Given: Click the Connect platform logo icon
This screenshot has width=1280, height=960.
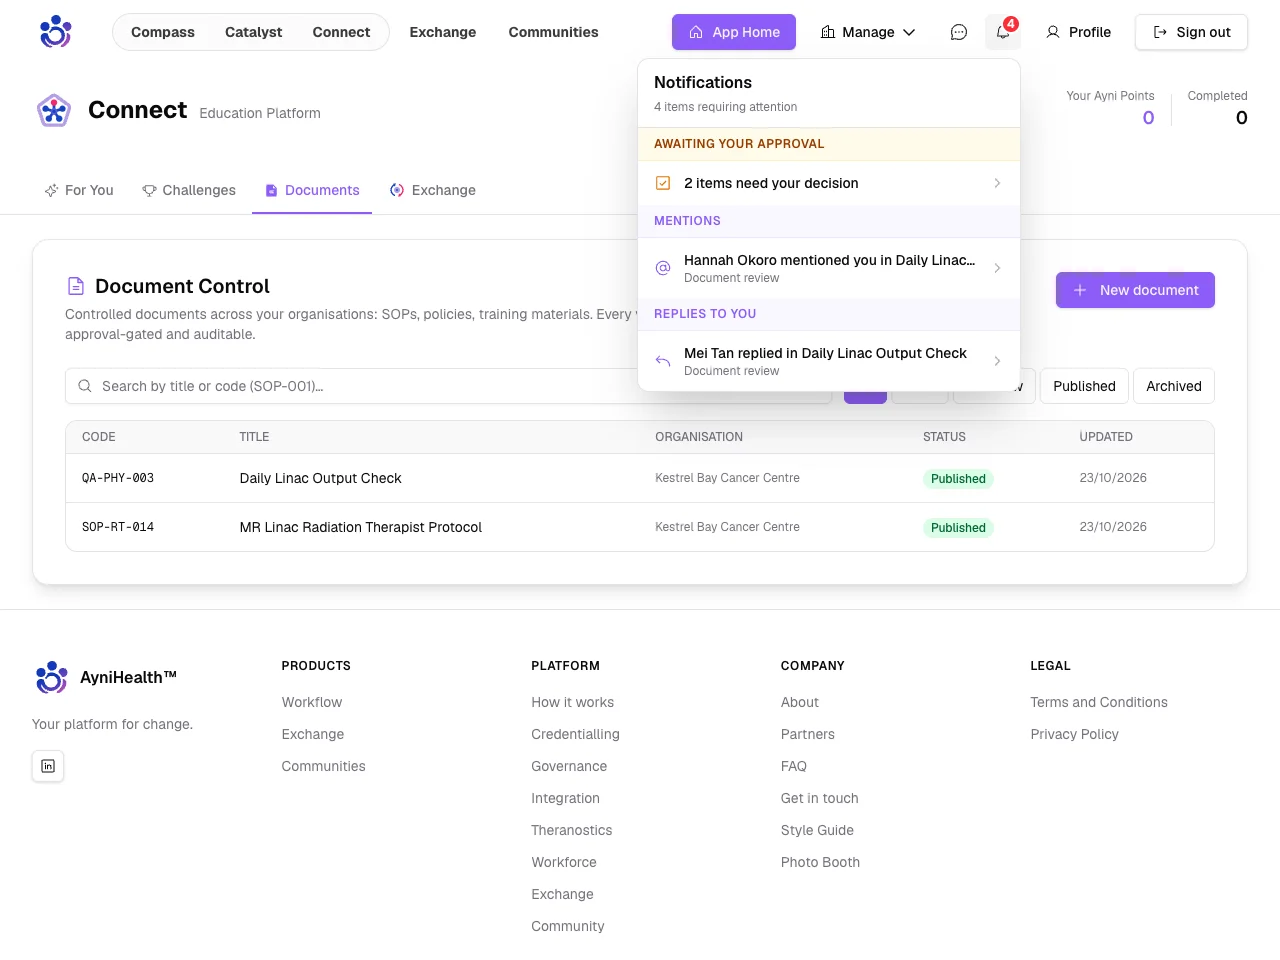Looking at the screenshot, I should coord(54,110).
